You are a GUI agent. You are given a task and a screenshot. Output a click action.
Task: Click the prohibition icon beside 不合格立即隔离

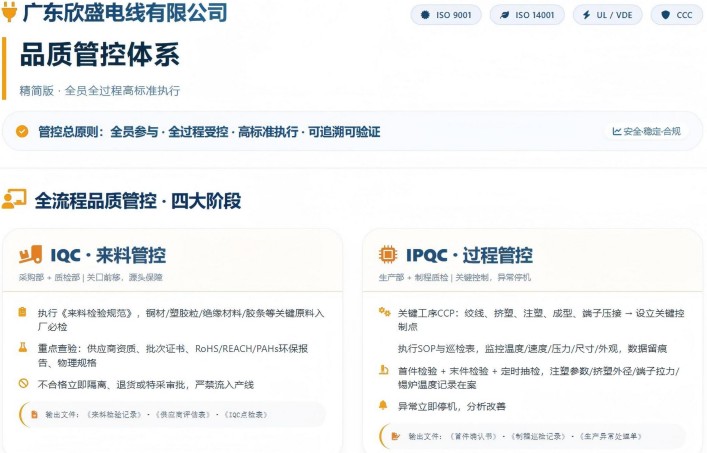coord(22,383)
